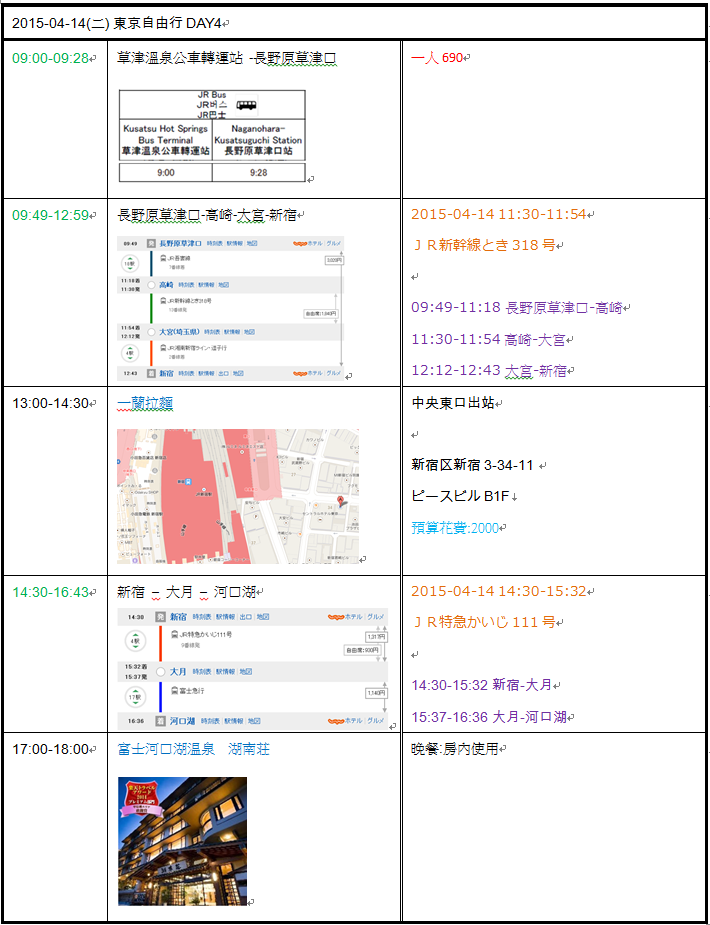This screenshot has width=710, height=925.
Task: Expand the 4駅 stops list on かいじ111号
Action: (x=135, y=641)
